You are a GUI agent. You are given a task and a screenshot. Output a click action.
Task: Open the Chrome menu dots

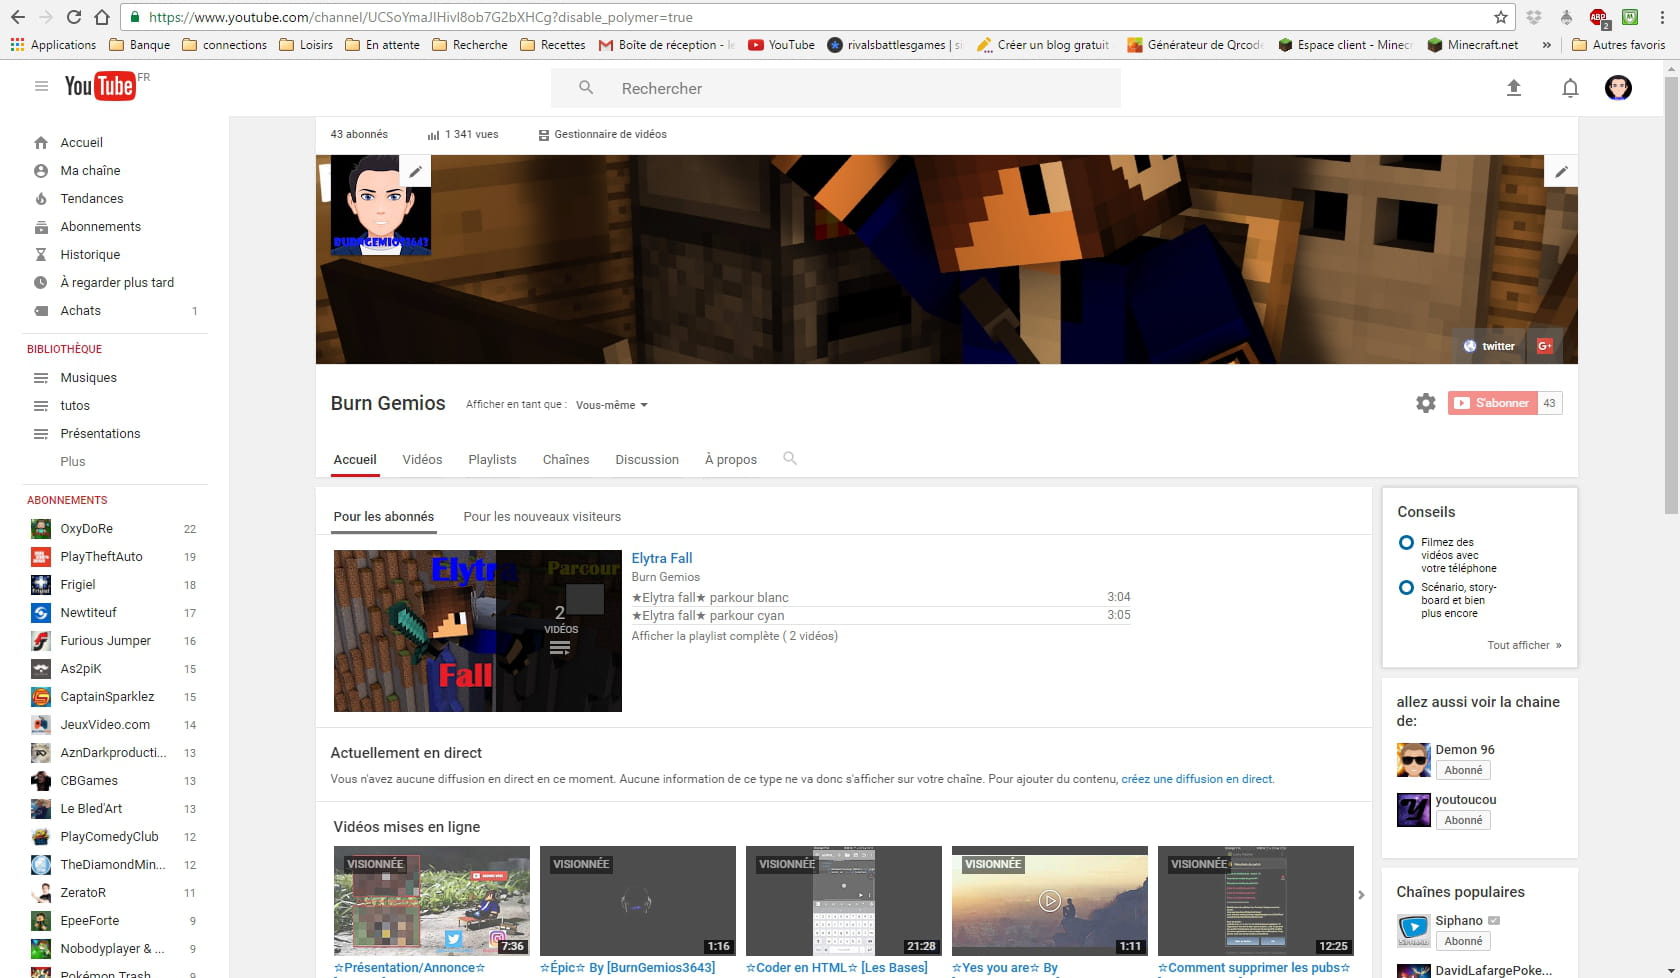pos(1661,17)
